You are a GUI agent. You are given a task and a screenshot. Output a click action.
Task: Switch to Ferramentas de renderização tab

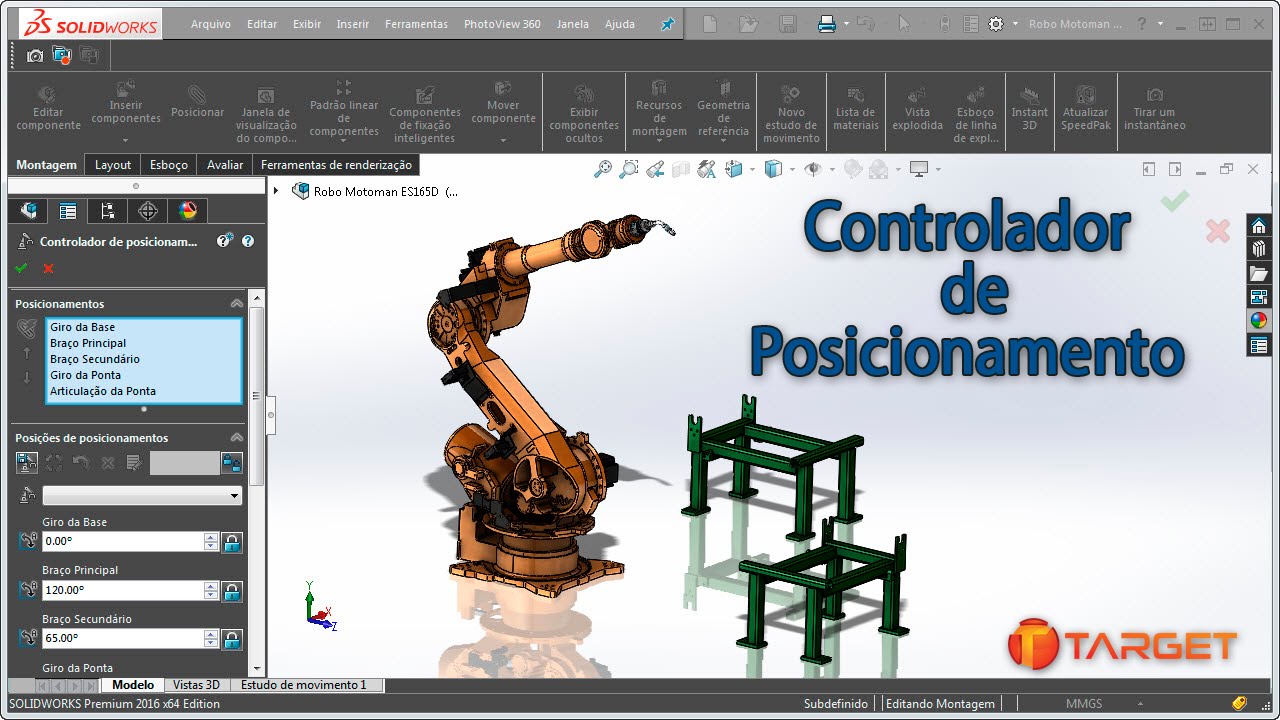pos(336,165)
